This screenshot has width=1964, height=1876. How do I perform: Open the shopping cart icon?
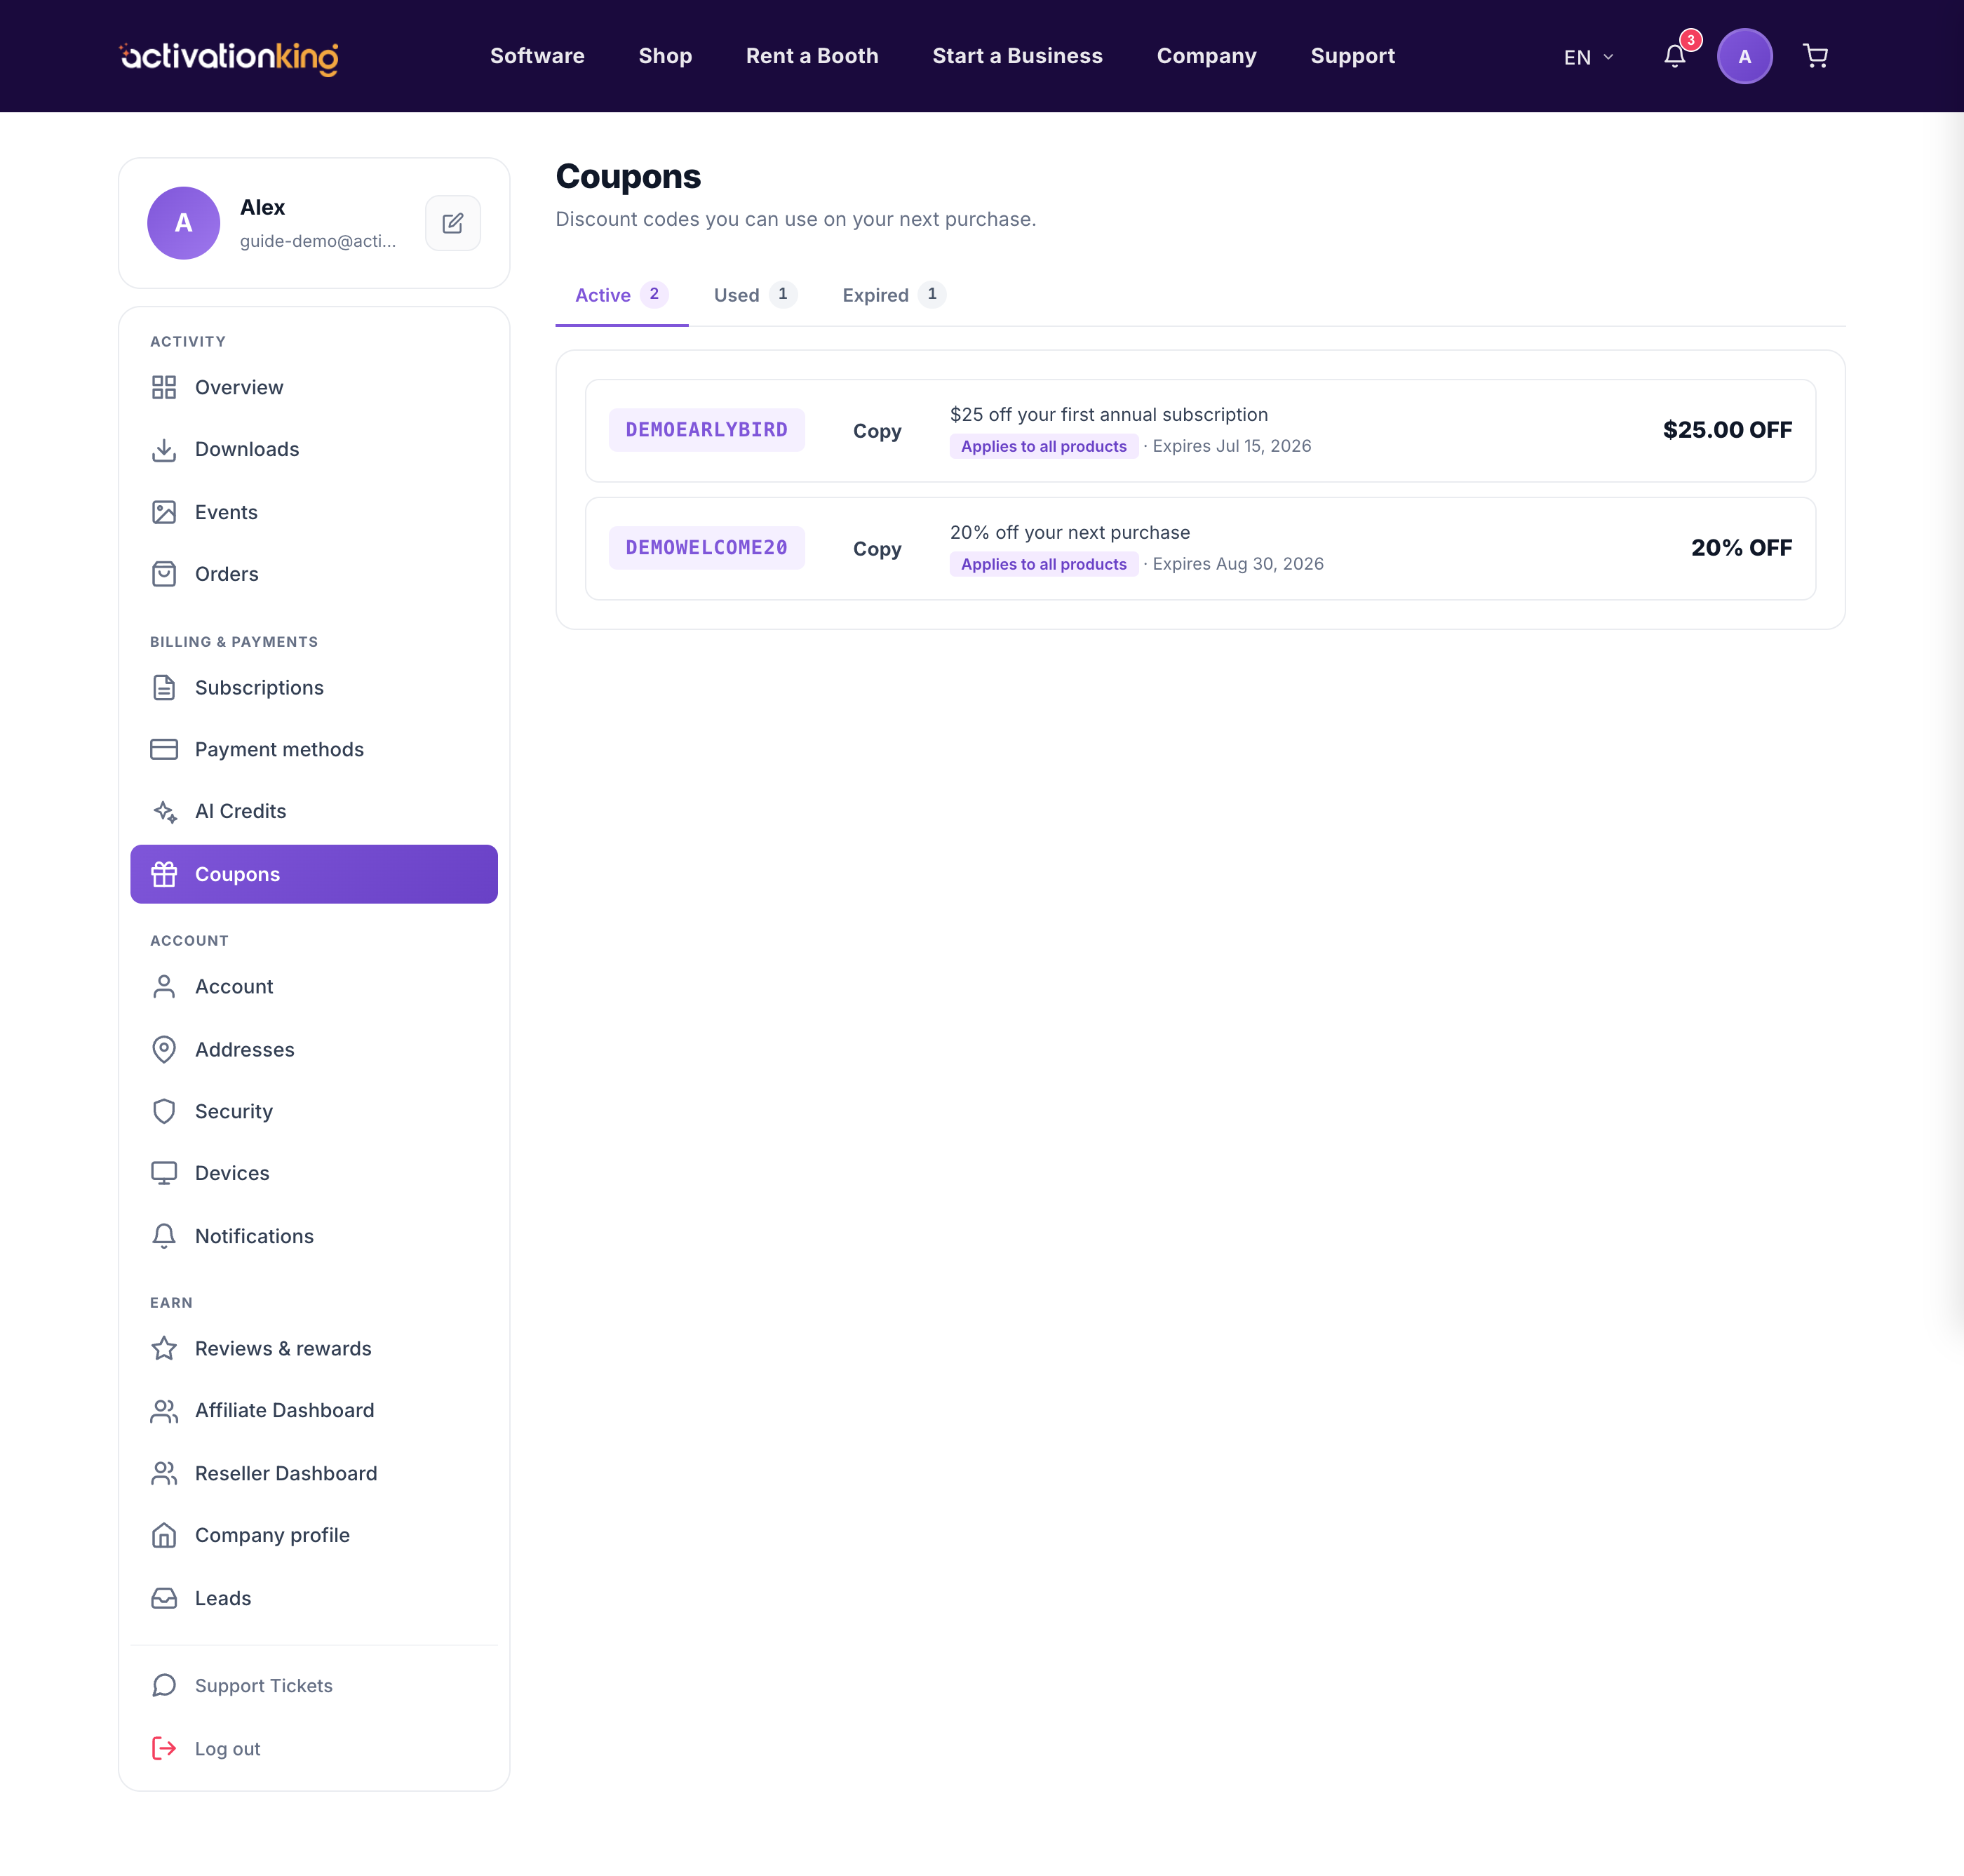(x=1815, y=56)
